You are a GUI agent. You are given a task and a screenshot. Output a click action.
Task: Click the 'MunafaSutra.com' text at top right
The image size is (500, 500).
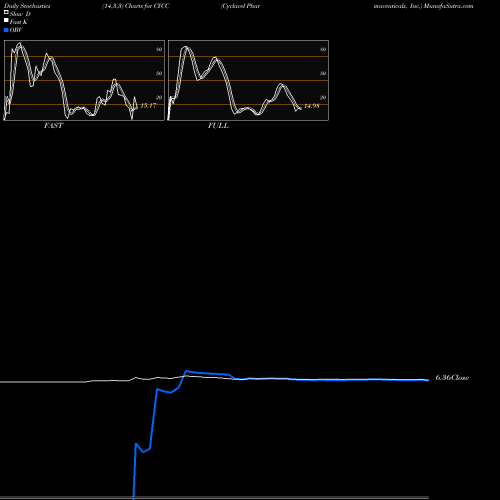(x=448, y=6)
